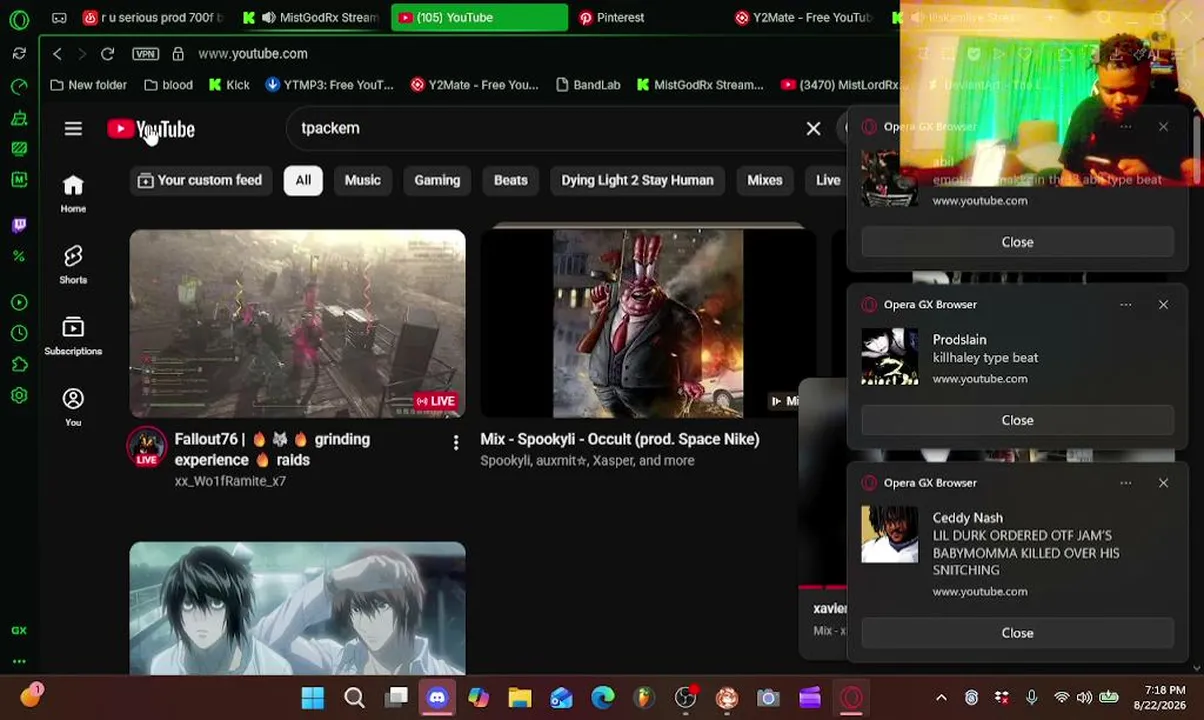Click the taskbar volume icon

[x=1084, y=698]
